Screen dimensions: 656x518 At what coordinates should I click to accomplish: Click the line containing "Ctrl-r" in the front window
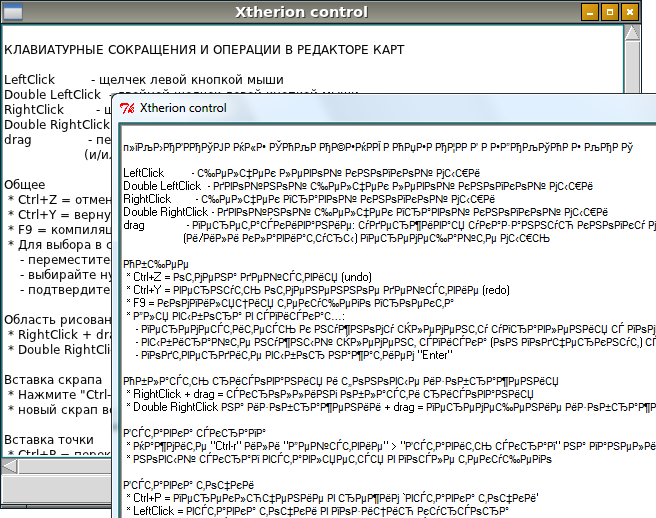click(391, 446)
